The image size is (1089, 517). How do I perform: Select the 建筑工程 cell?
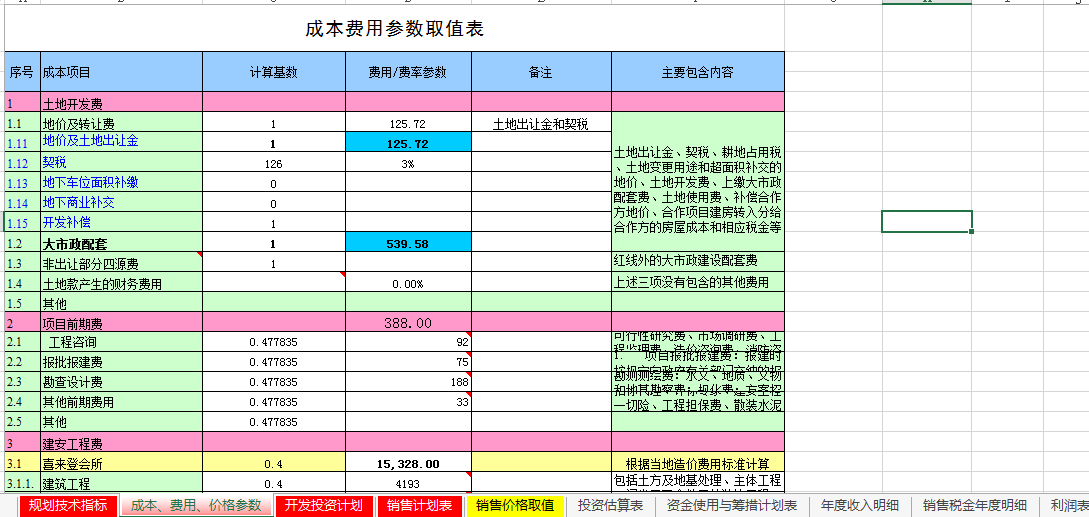(122, 483)
